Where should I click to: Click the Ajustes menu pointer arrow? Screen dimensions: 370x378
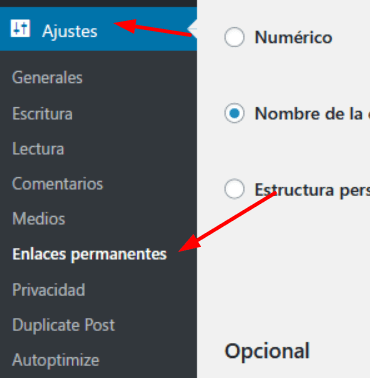click(x=192, y=29)
